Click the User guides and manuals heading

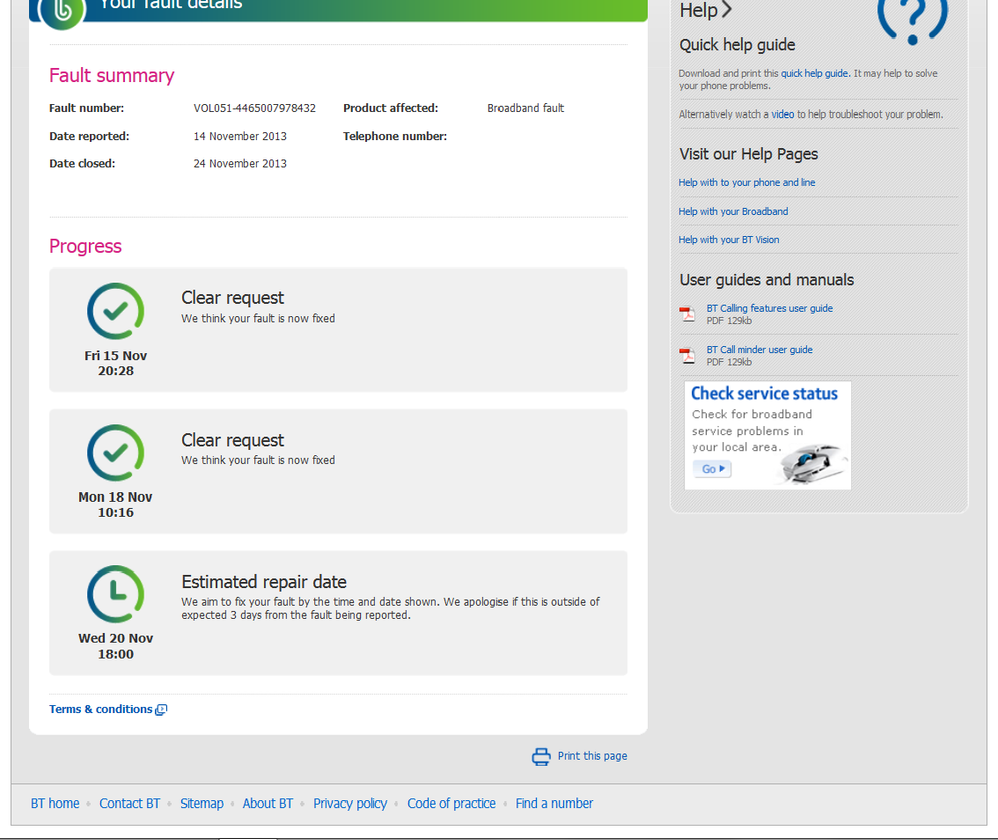click(767, 280)
